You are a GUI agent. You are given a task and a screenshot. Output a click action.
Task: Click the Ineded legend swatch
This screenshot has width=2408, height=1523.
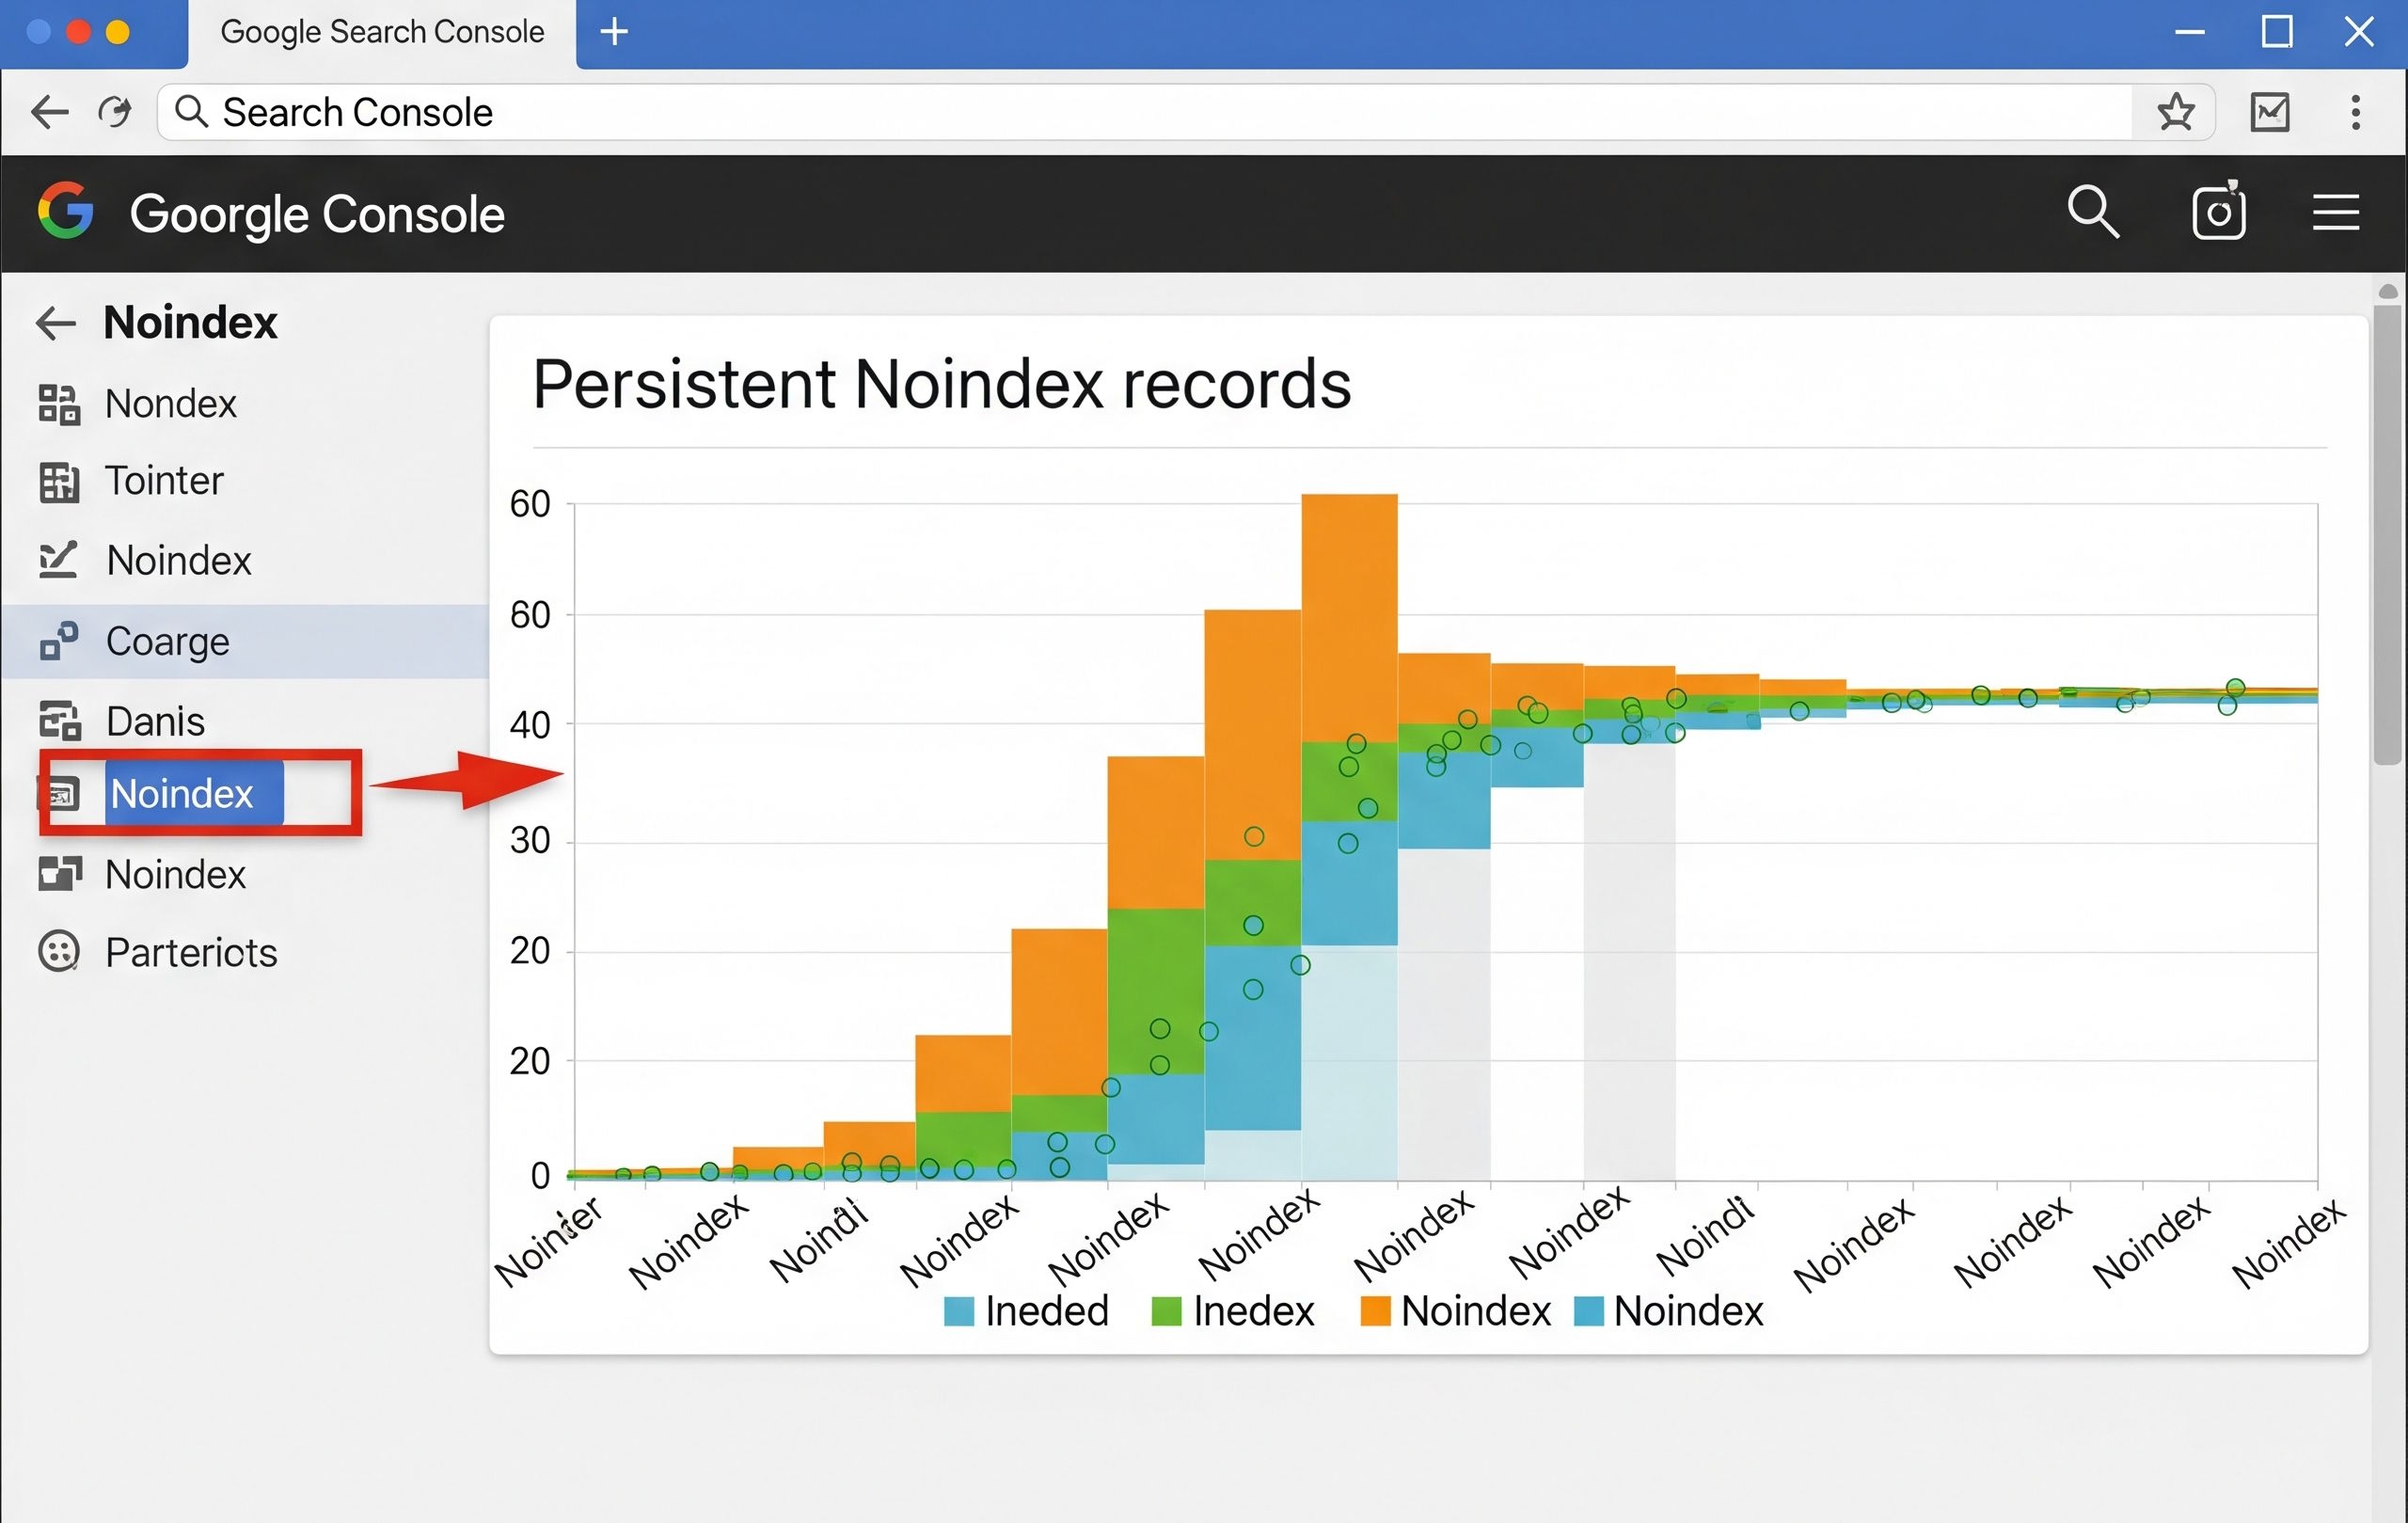958,1311
